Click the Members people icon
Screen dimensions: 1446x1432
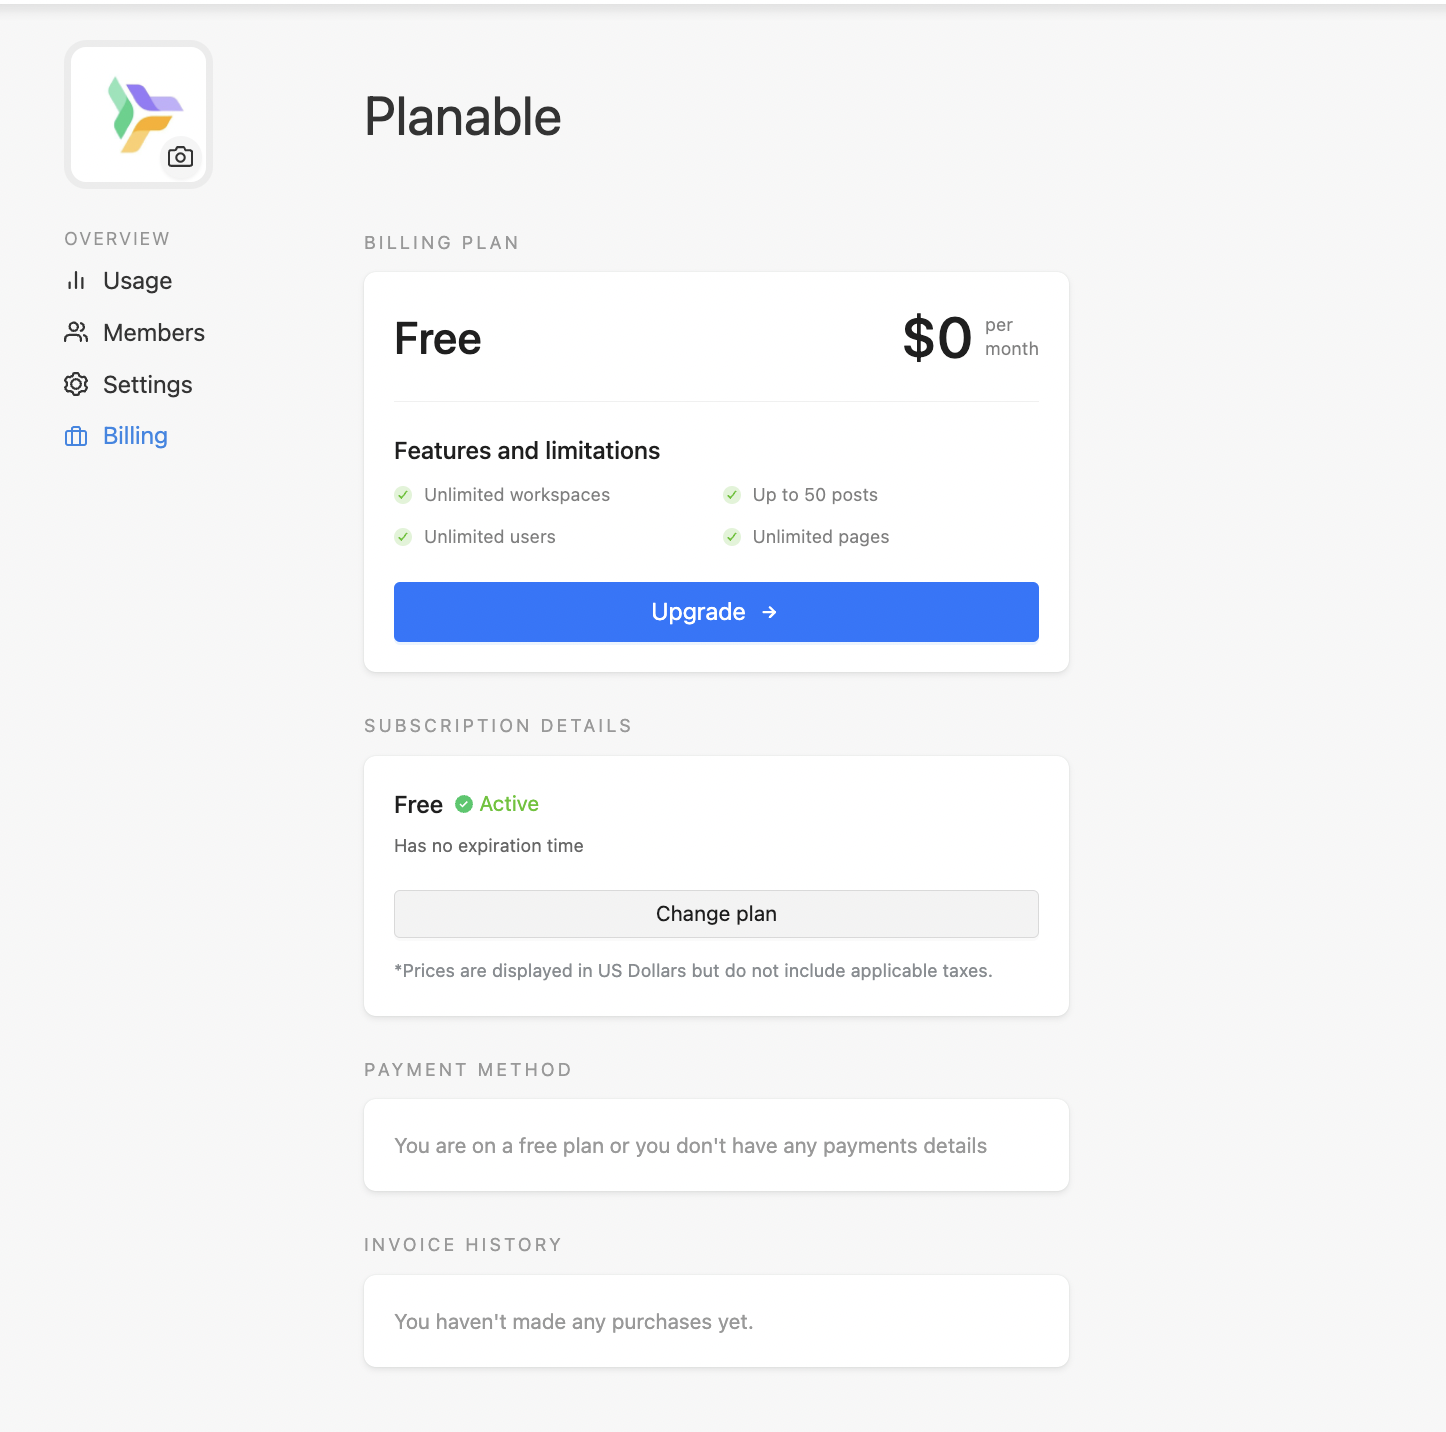pyautogui.click(x=76, y=333)
